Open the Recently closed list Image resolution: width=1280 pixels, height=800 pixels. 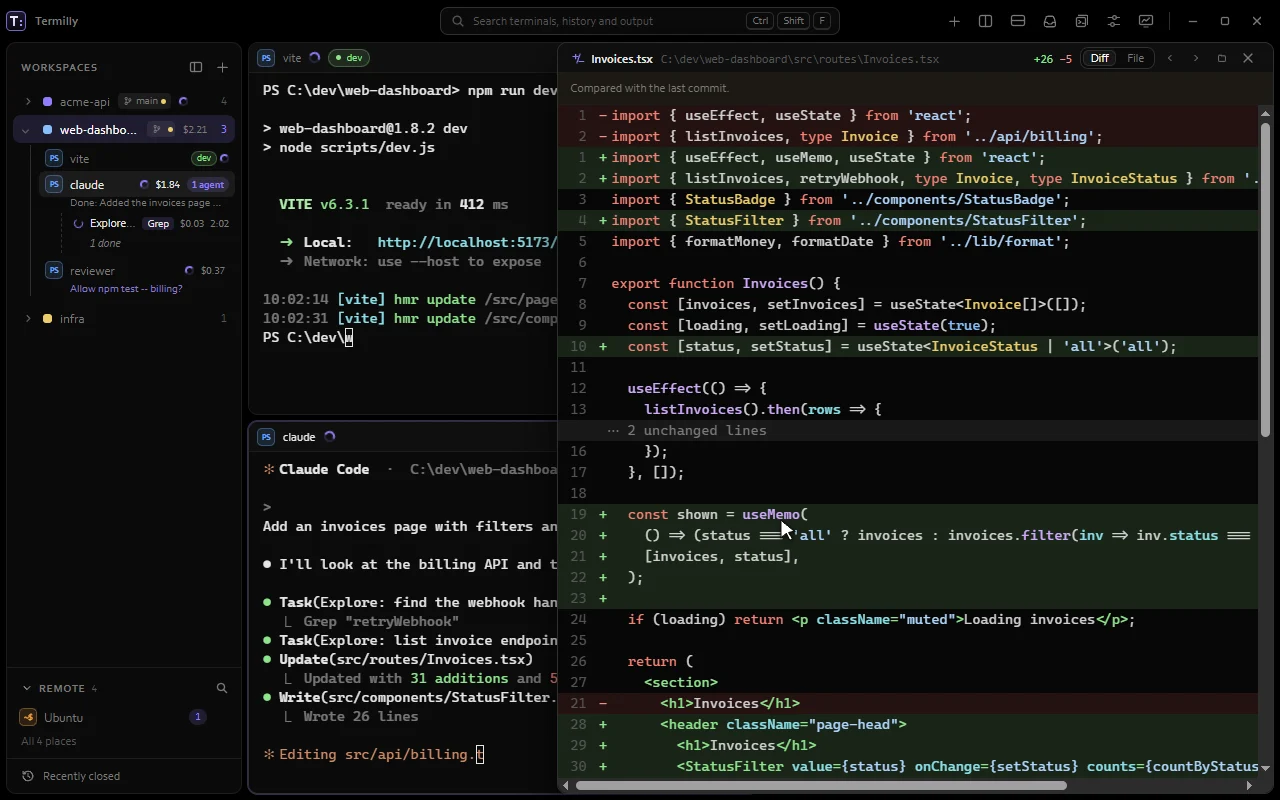click(71, 776)
